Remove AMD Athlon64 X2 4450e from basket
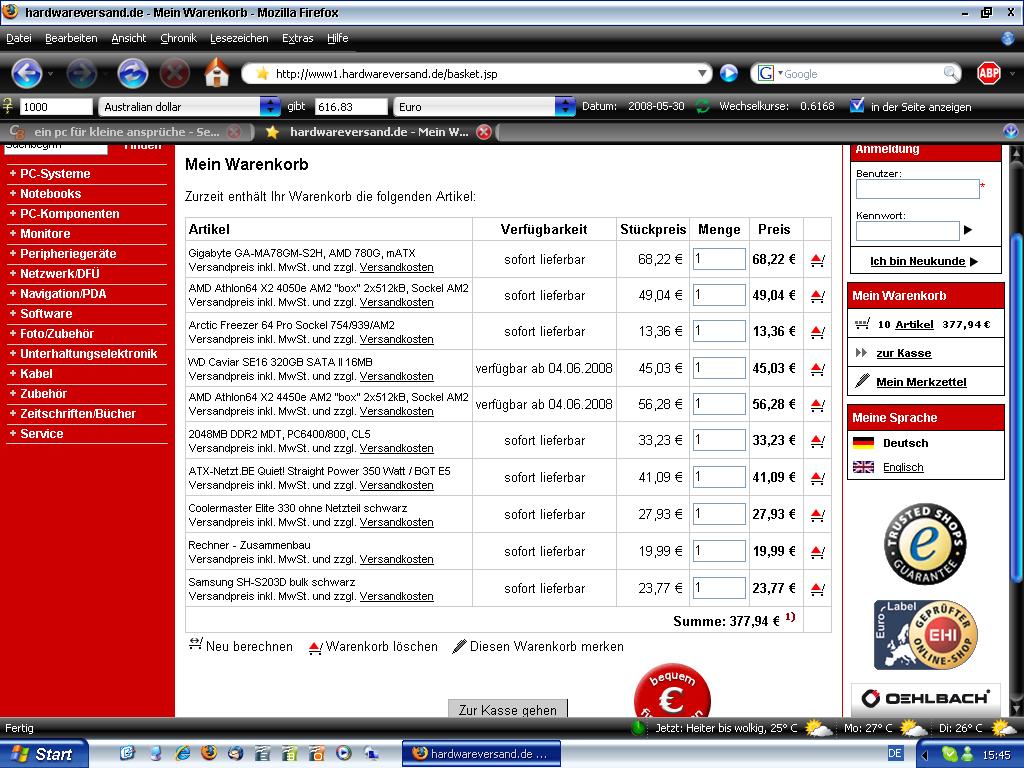1024x768 pixels. click(817, 405)
